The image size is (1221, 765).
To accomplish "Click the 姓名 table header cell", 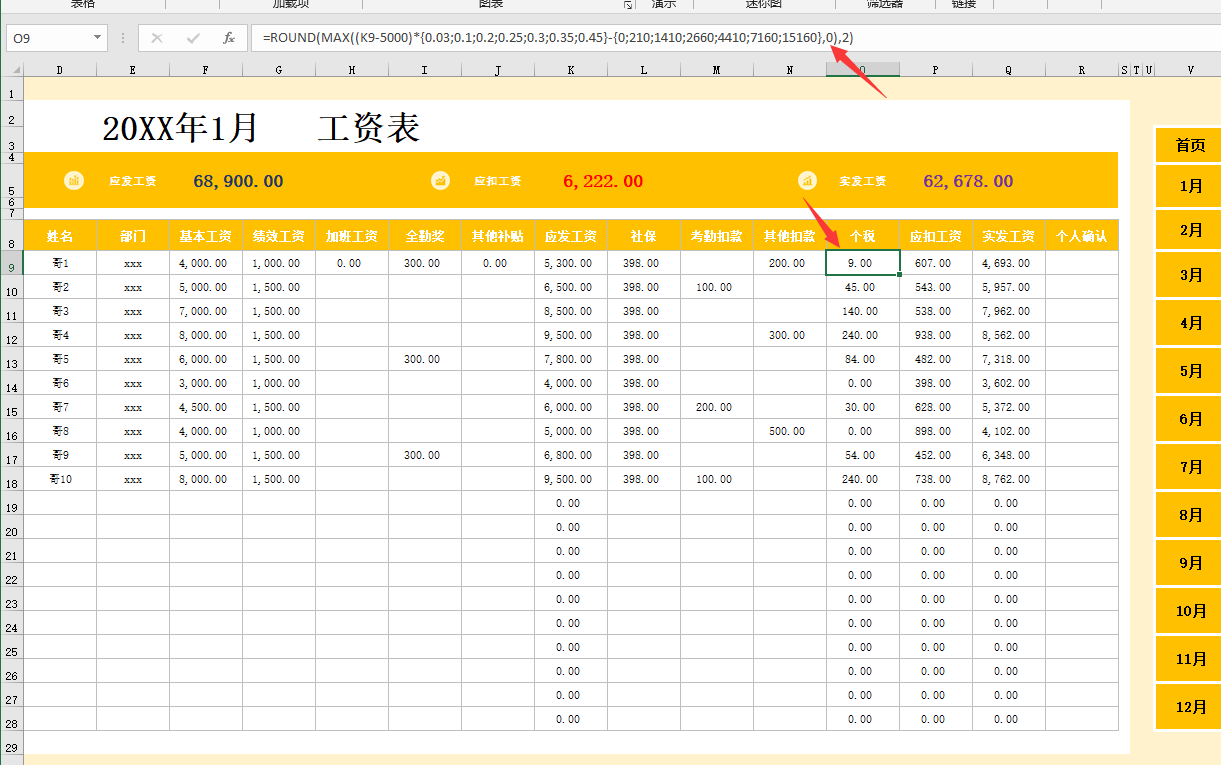I will pos(60,236).
